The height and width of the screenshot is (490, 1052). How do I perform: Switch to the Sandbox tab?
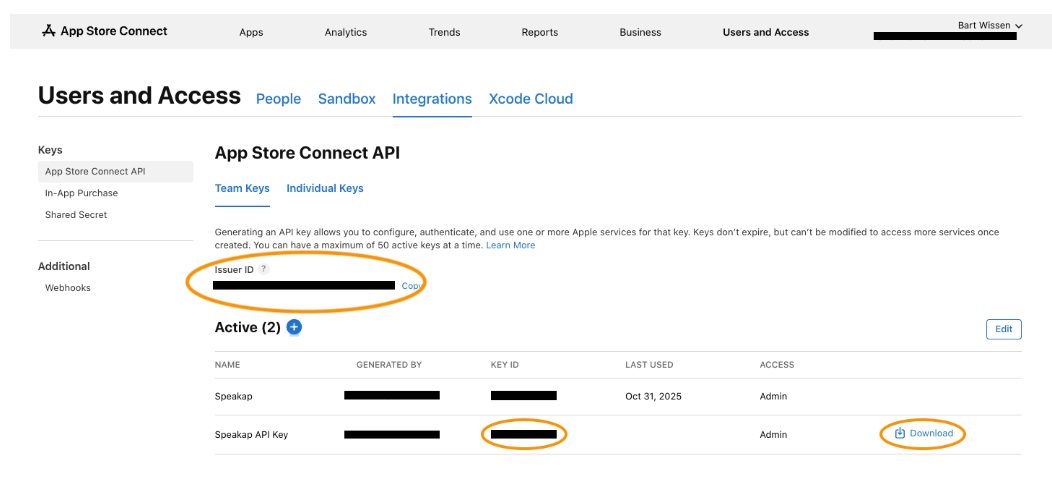coord(347,99)
